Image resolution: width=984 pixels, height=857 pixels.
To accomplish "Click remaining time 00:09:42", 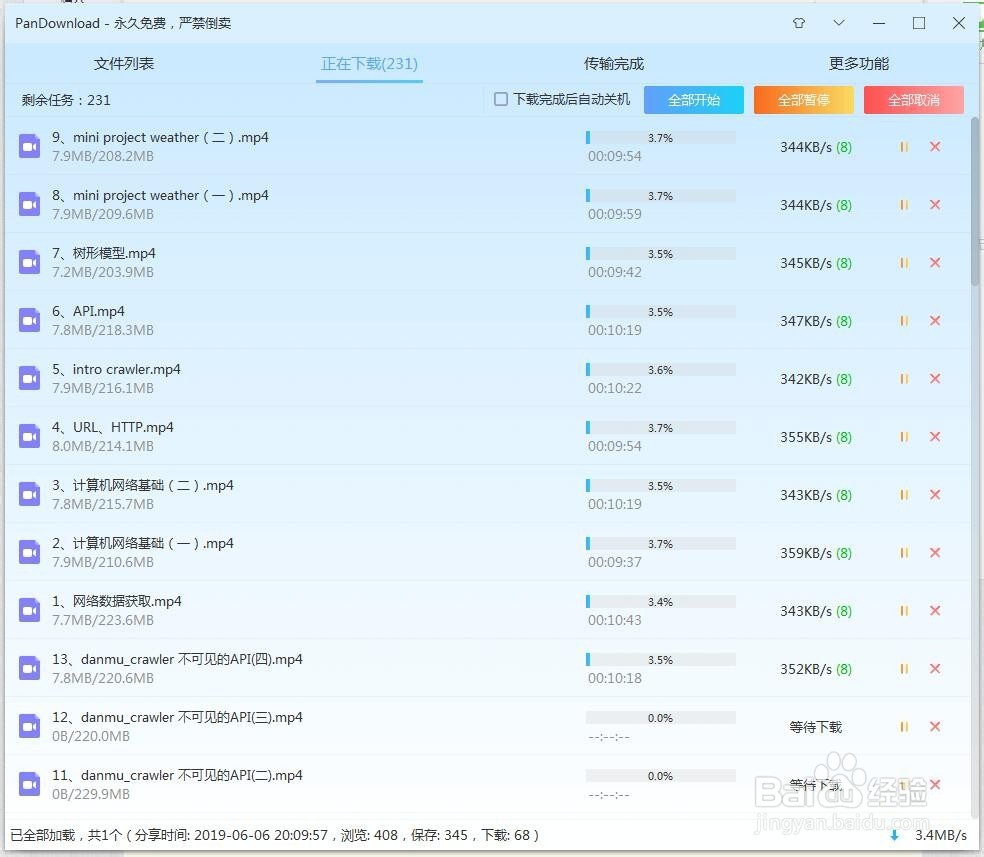I will (x=614, y=272).
